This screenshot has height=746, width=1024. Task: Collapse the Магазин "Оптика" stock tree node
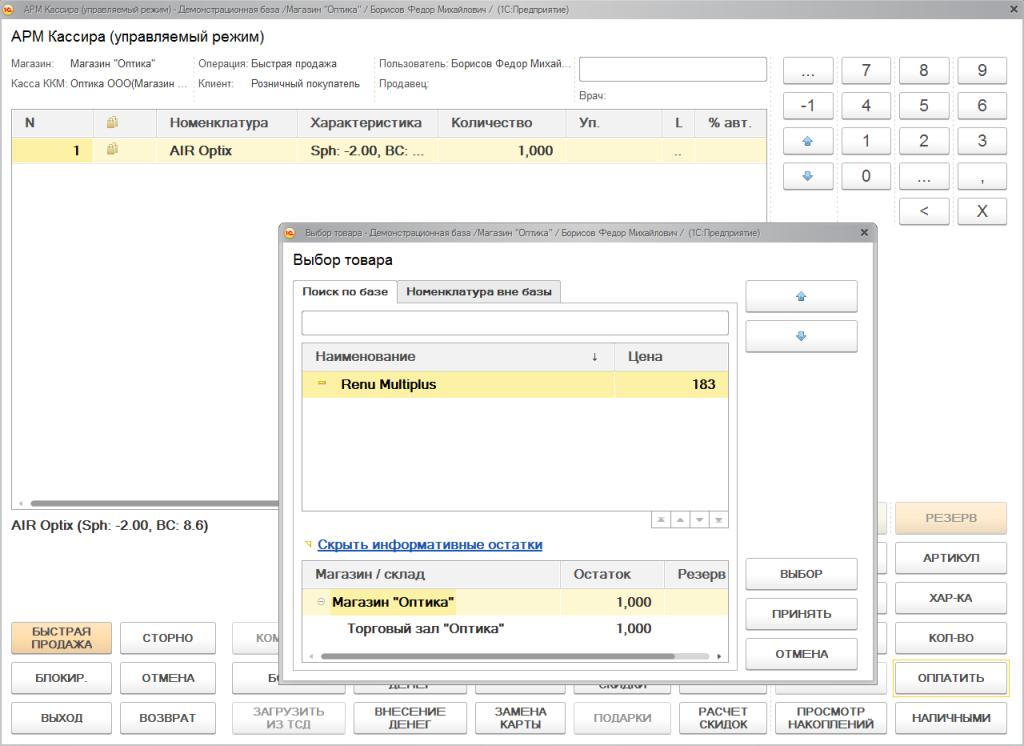click(x=321, y=602)
